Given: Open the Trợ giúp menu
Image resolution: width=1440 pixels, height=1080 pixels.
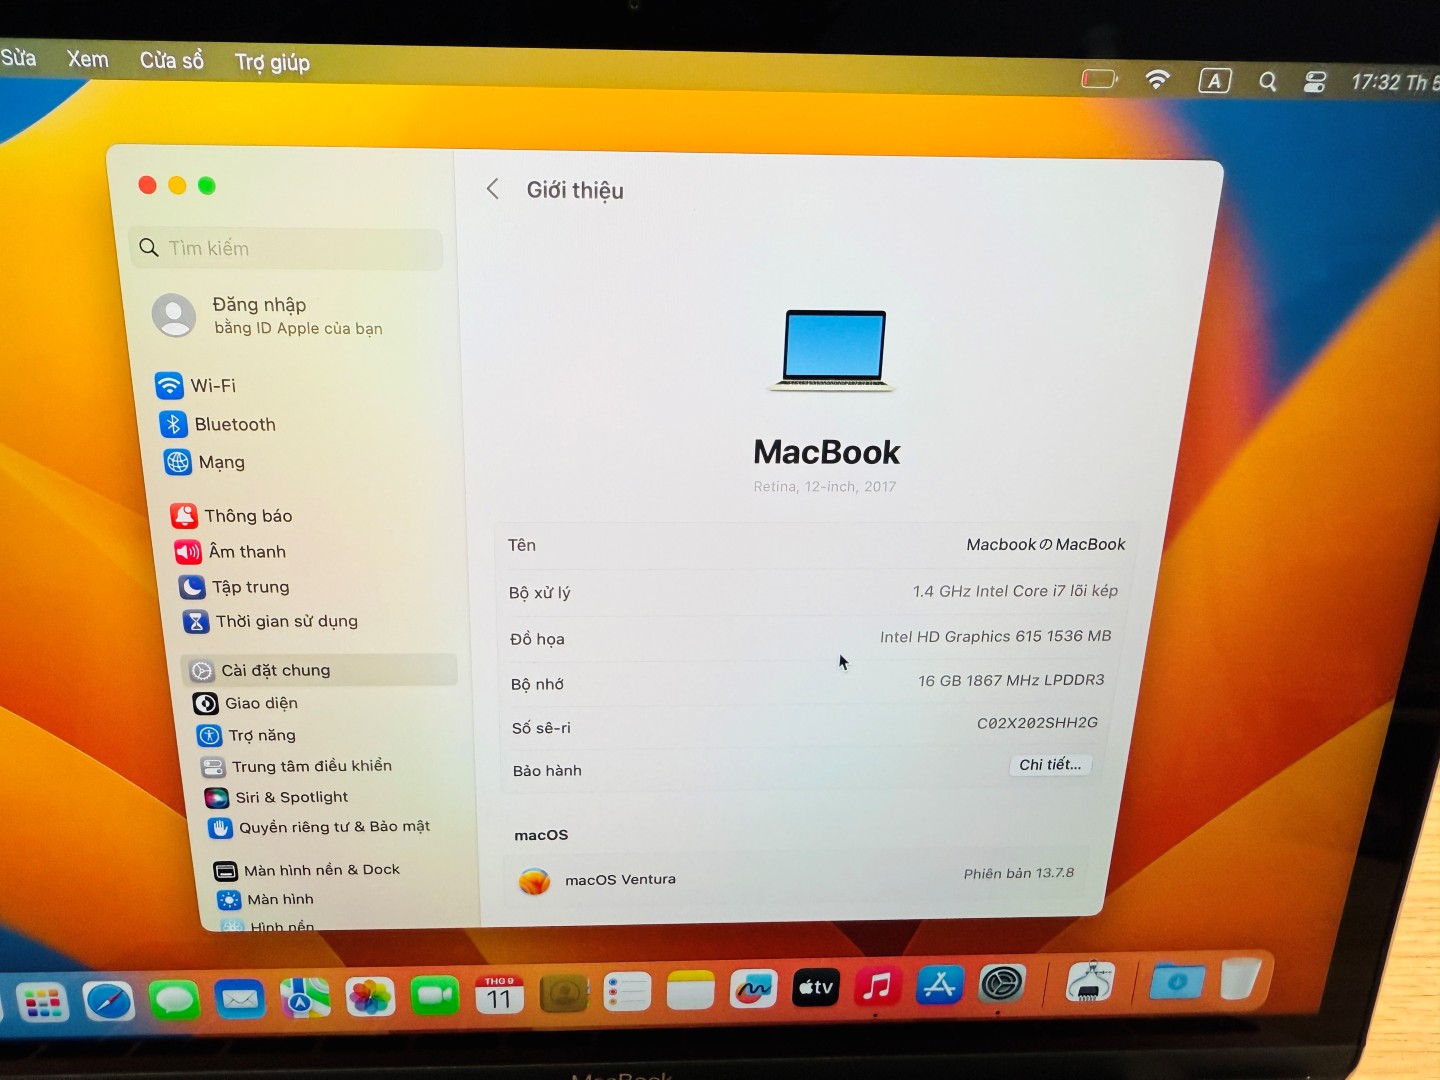Looking at the screenshot, I should click(x=272, y=62).
